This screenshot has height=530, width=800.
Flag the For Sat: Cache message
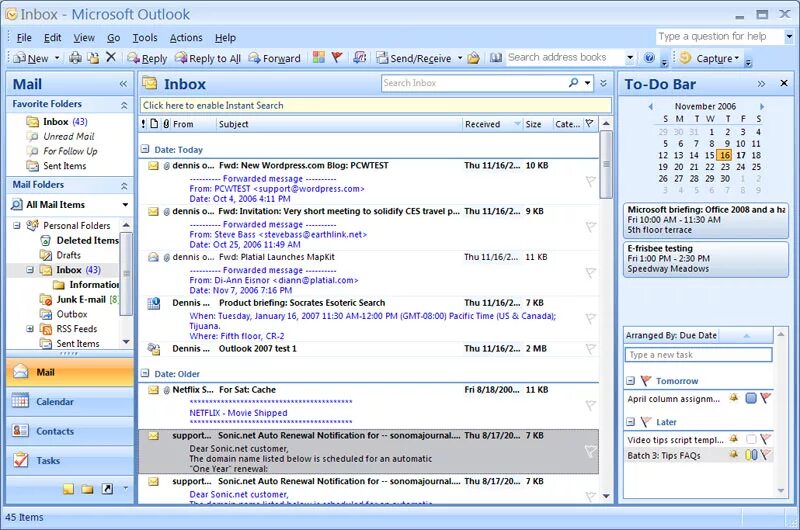[x=591, y=406]
